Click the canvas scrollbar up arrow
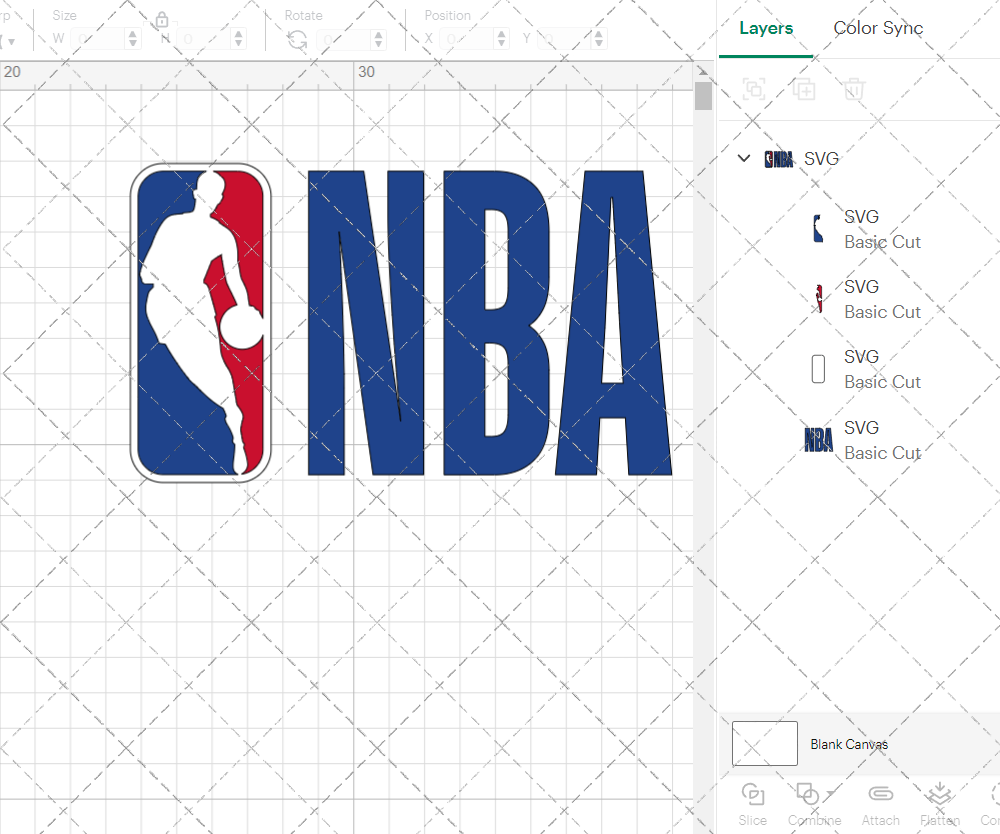Viewport: 1000px width, 834px height. [703, 71]
